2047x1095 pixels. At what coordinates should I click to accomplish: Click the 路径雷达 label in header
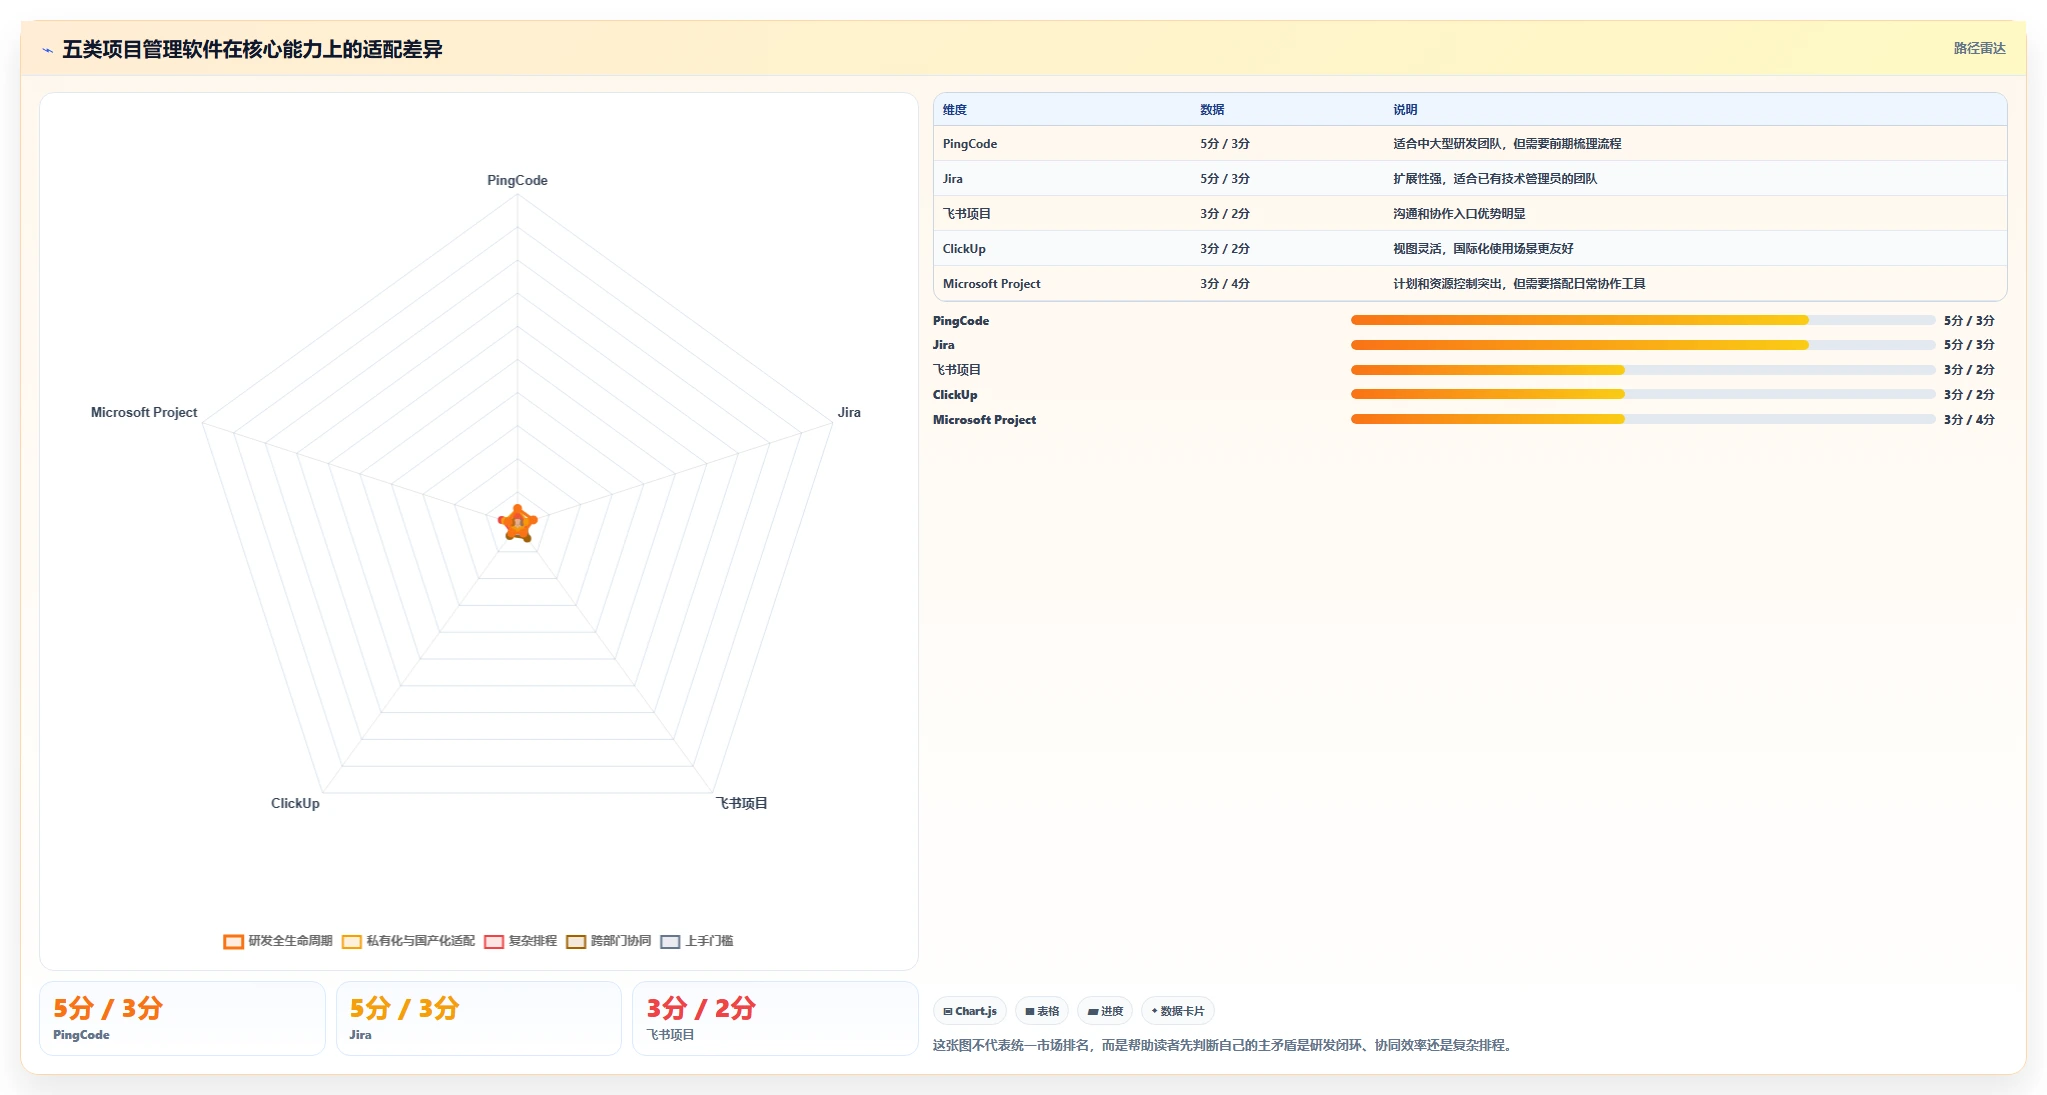1979,48
